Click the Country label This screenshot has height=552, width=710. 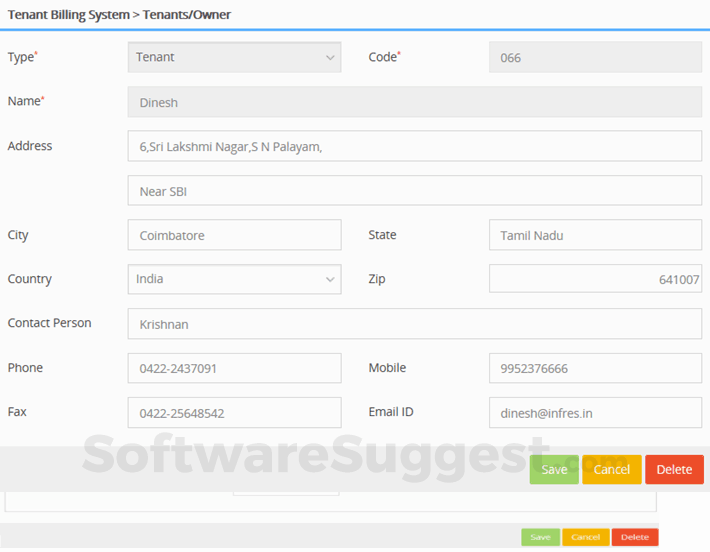click(x=30, y=279)
